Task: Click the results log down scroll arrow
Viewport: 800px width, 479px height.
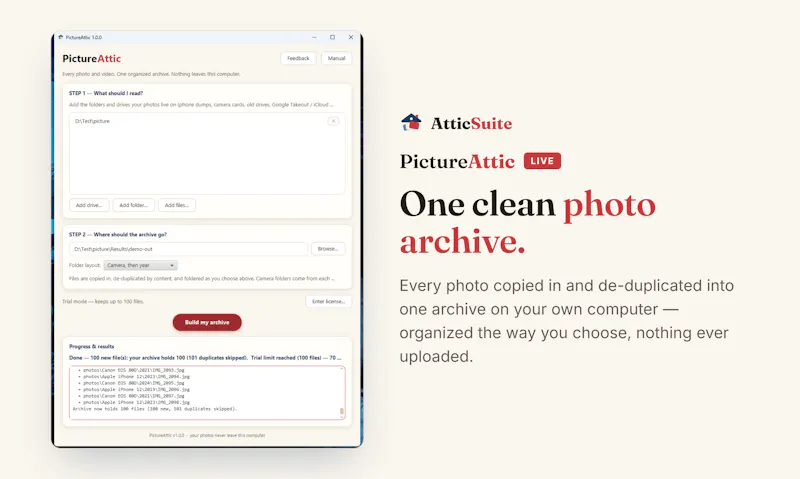Action: (342, 417)
